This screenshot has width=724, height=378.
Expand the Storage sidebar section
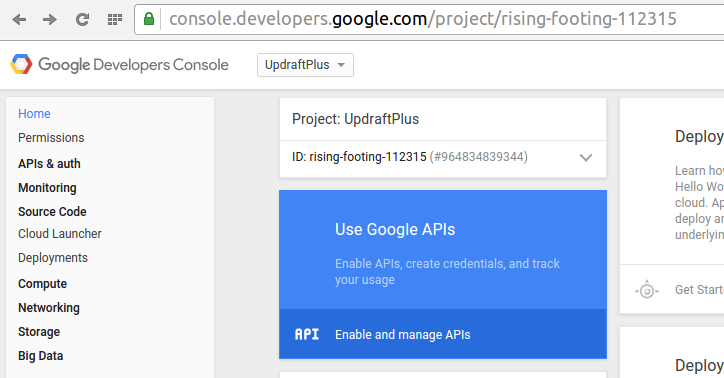click(39, 332)
